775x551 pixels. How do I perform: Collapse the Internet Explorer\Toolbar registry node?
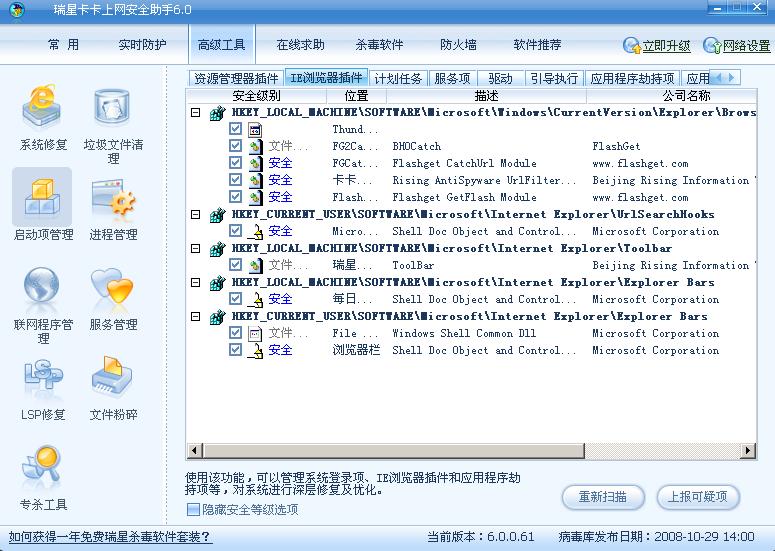click(196, 249)
